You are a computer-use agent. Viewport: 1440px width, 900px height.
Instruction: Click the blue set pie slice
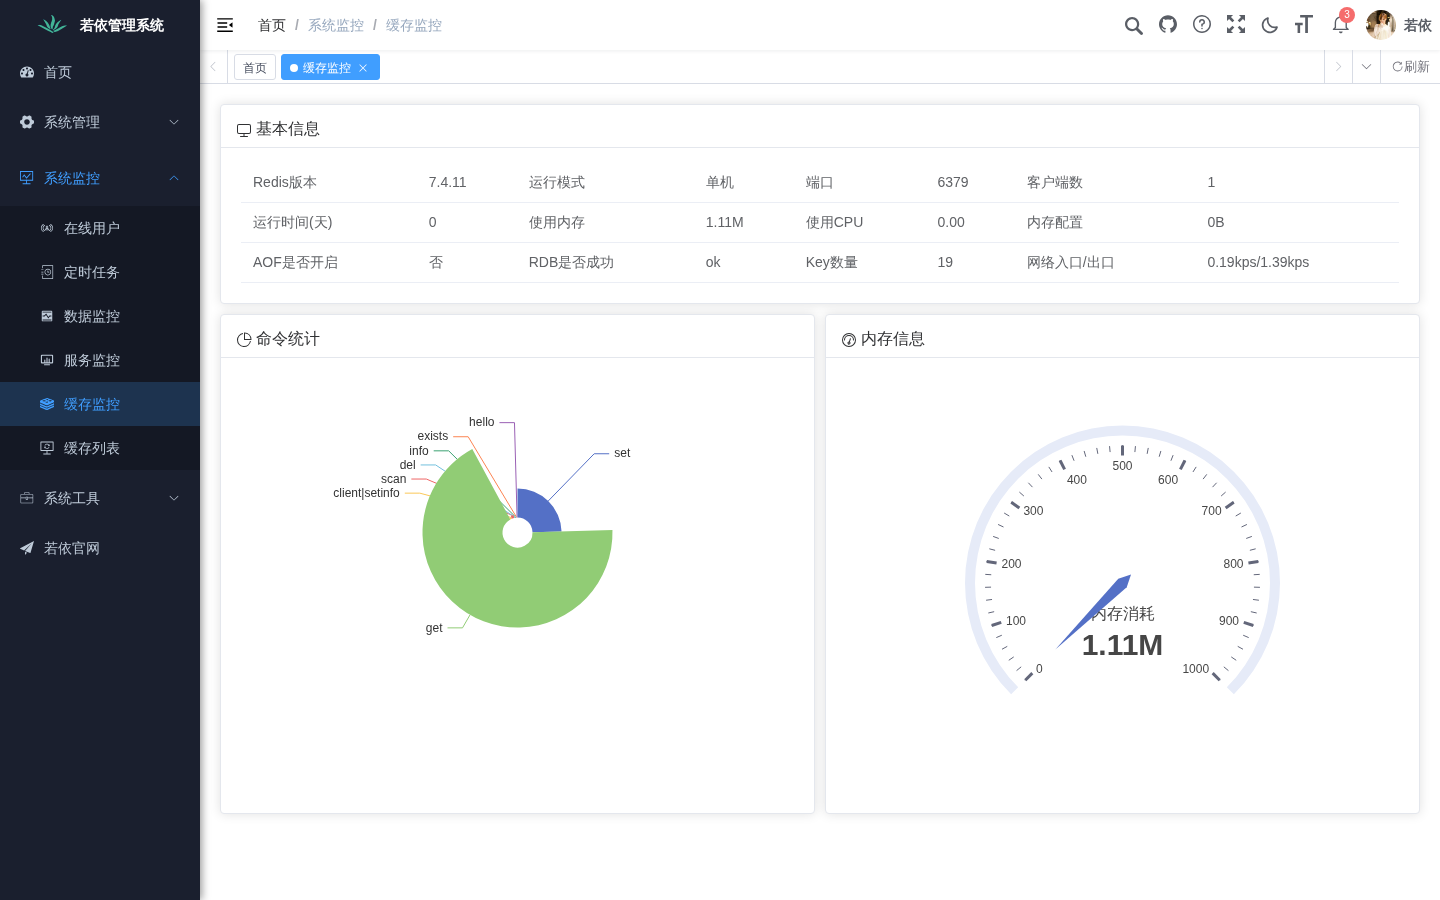(540, 512)
